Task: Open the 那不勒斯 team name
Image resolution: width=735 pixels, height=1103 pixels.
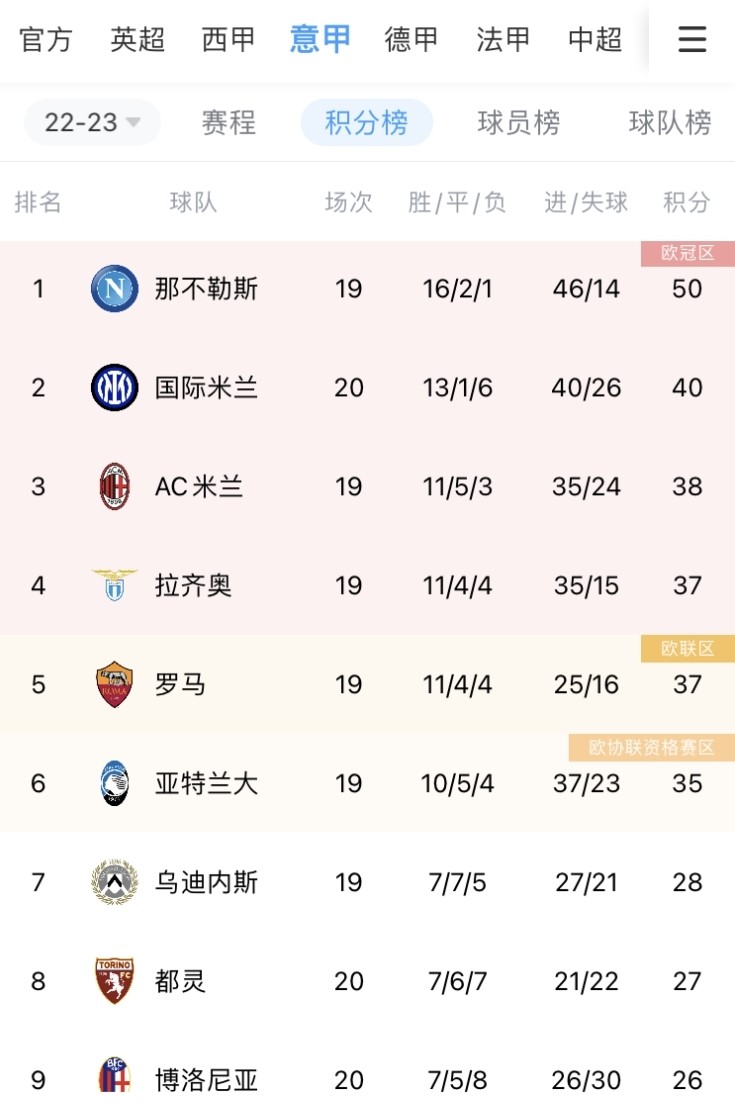Action: [x=207, y=289]
